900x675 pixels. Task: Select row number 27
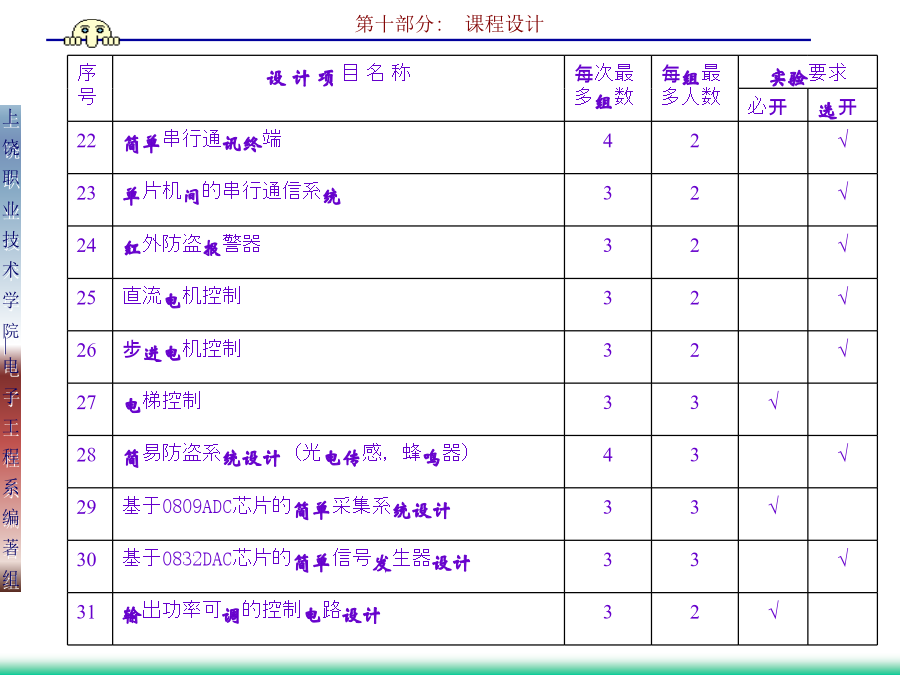[x=86, y=402]
